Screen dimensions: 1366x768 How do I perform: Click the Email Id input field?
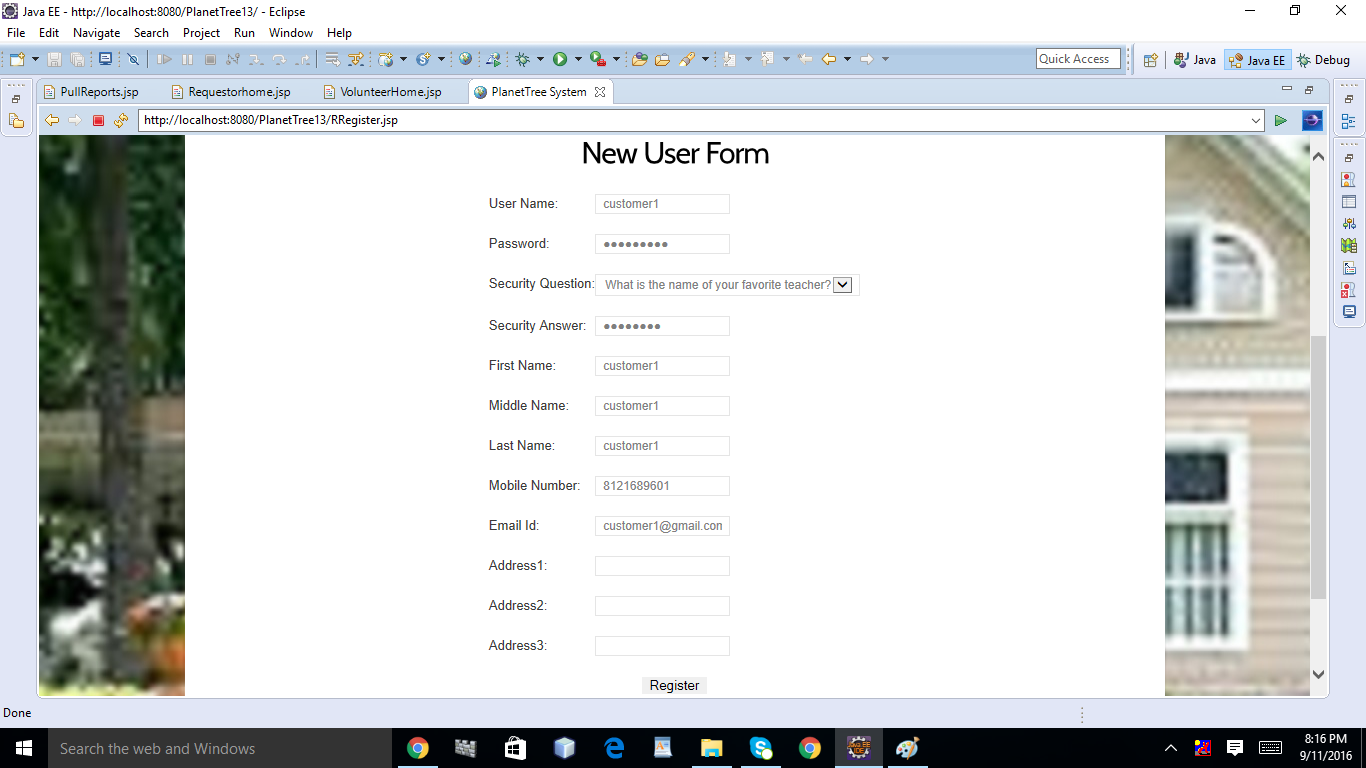662,526
